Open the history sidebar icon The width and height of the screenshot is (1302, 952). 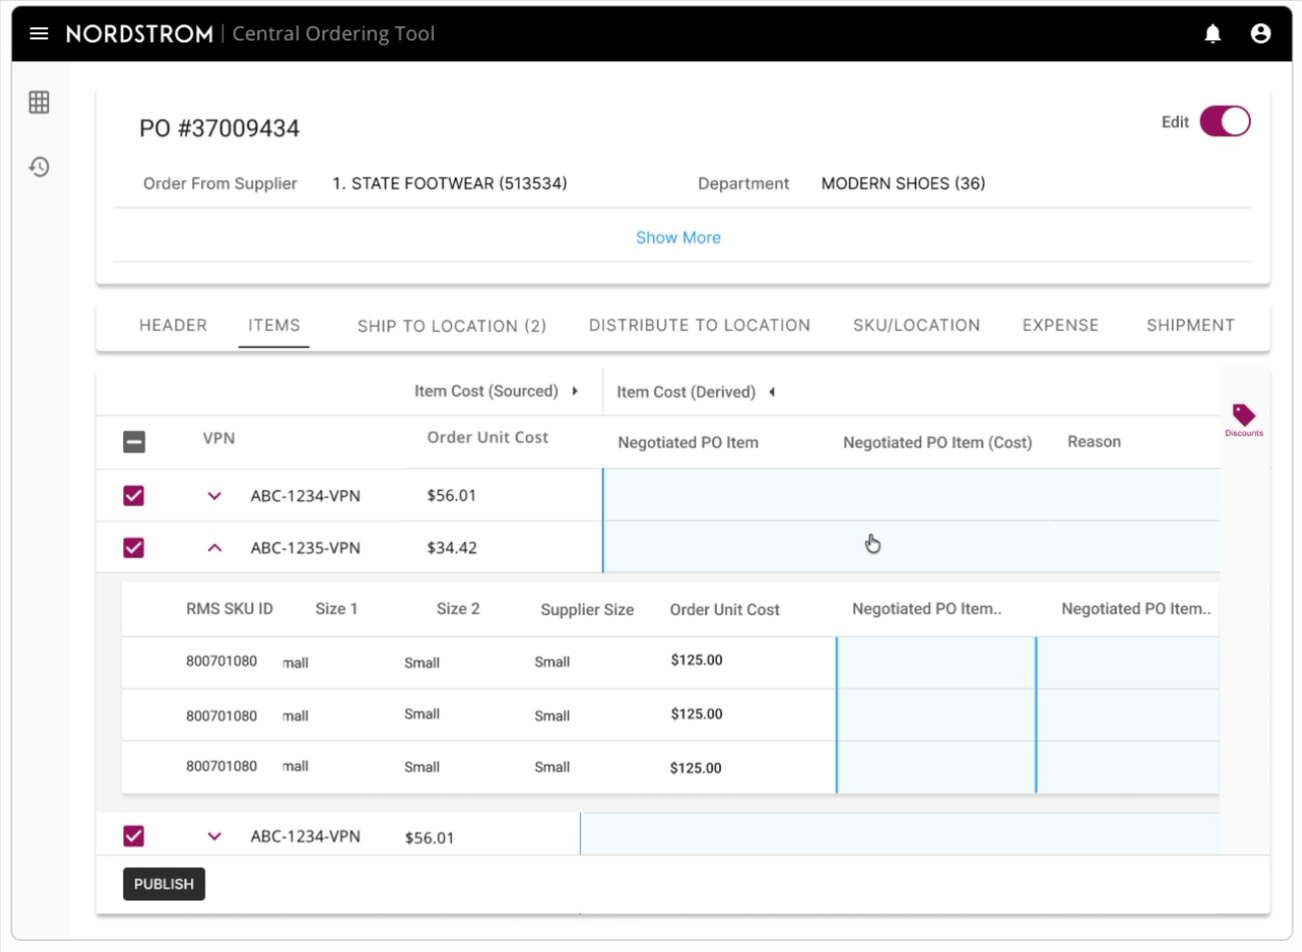click(x=39, y=166)
